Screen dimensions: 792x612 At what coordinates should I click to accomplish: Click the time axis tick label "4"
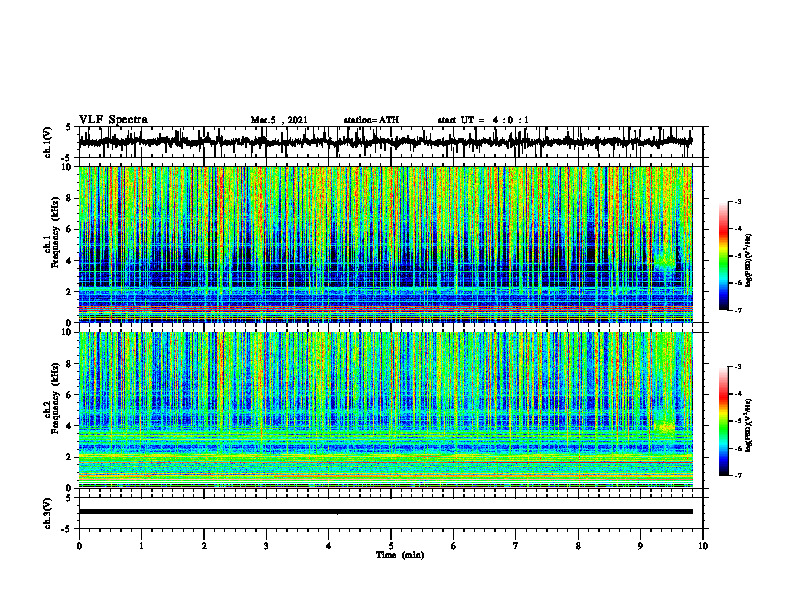tap(329, 546)
